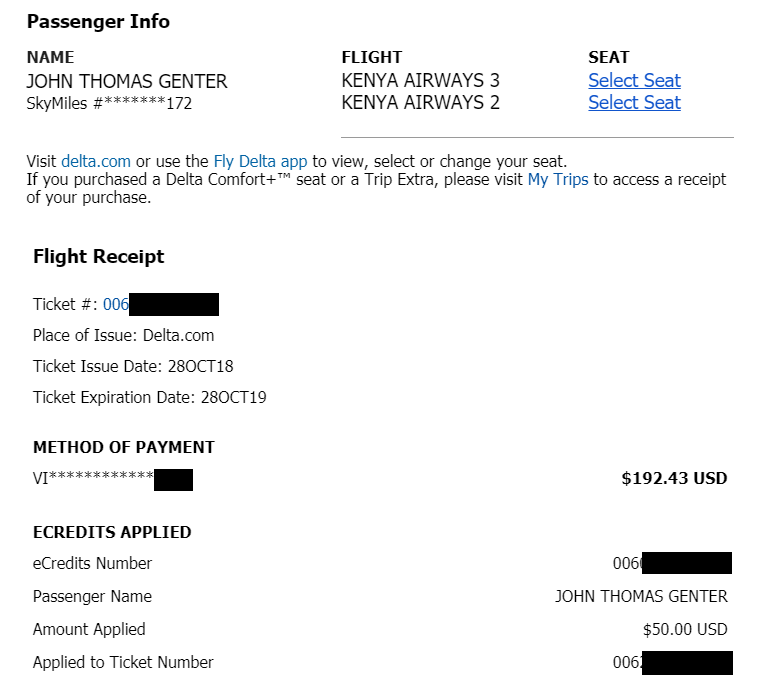Click the Place of Issue Delta.com line
Viewport: 766px width, 692px height.
(124, 336)
